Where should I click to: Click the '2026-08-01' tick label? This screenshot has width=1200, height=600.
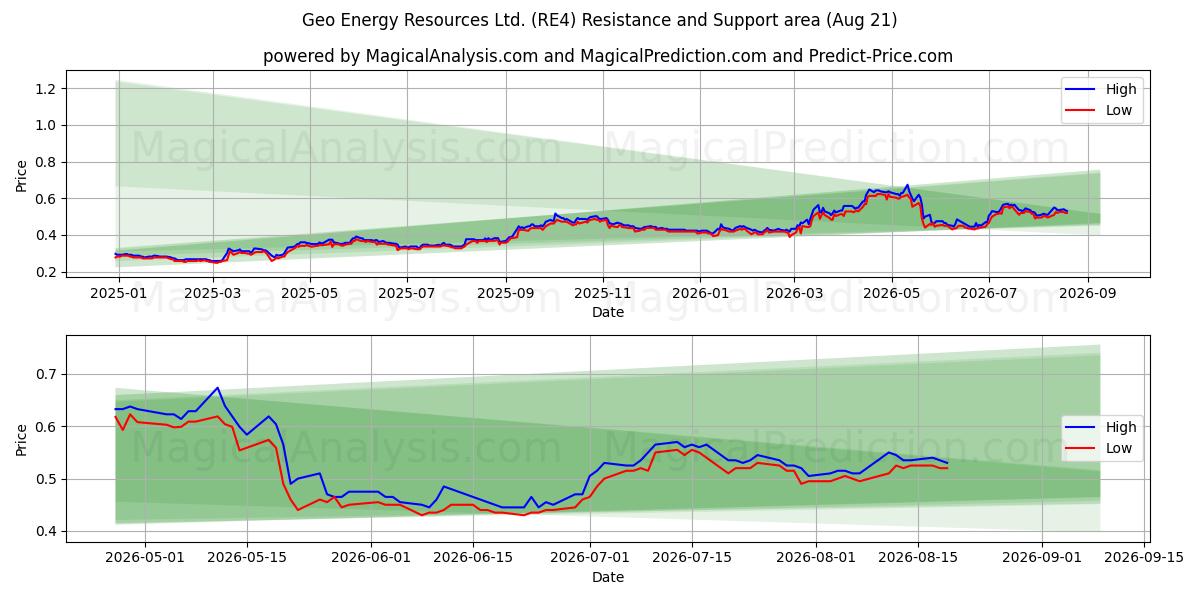point(816,558)
